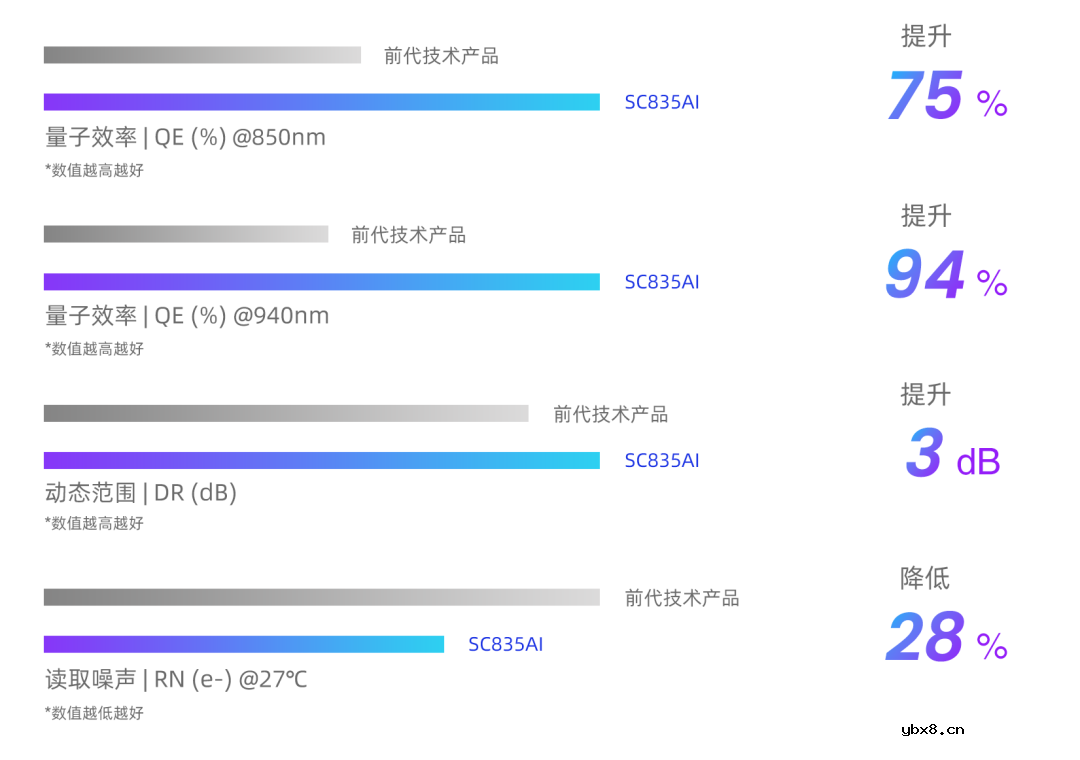The width and height of the screenshot is (1080, 760).
Task: Click the SC835AI gradient bar for read noise
Action: (243, 644)
